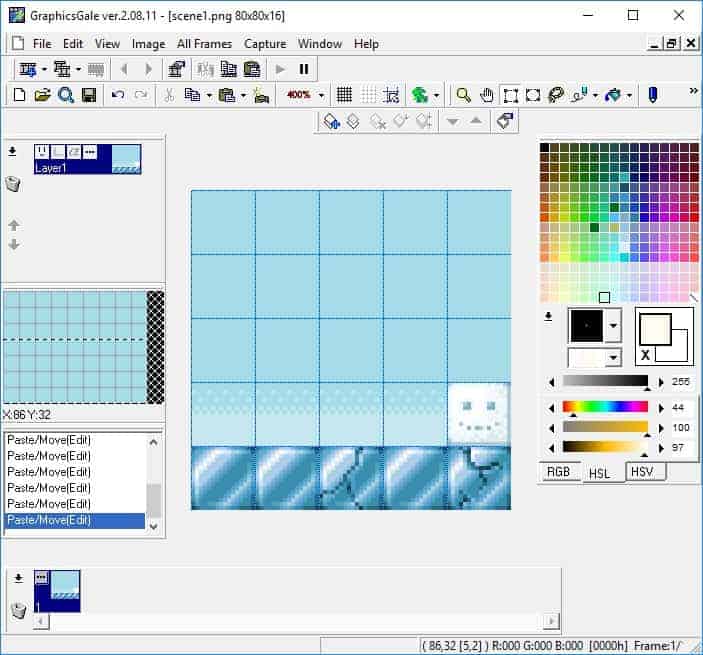Open the onion-skin dropdown arrow
703x655 pixels.
click(436, 95)
